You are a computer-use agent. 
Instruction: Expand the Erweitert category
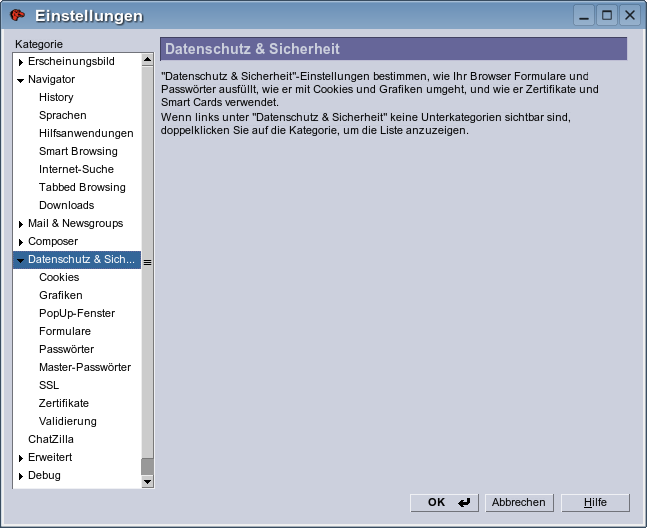pos(21,458)
